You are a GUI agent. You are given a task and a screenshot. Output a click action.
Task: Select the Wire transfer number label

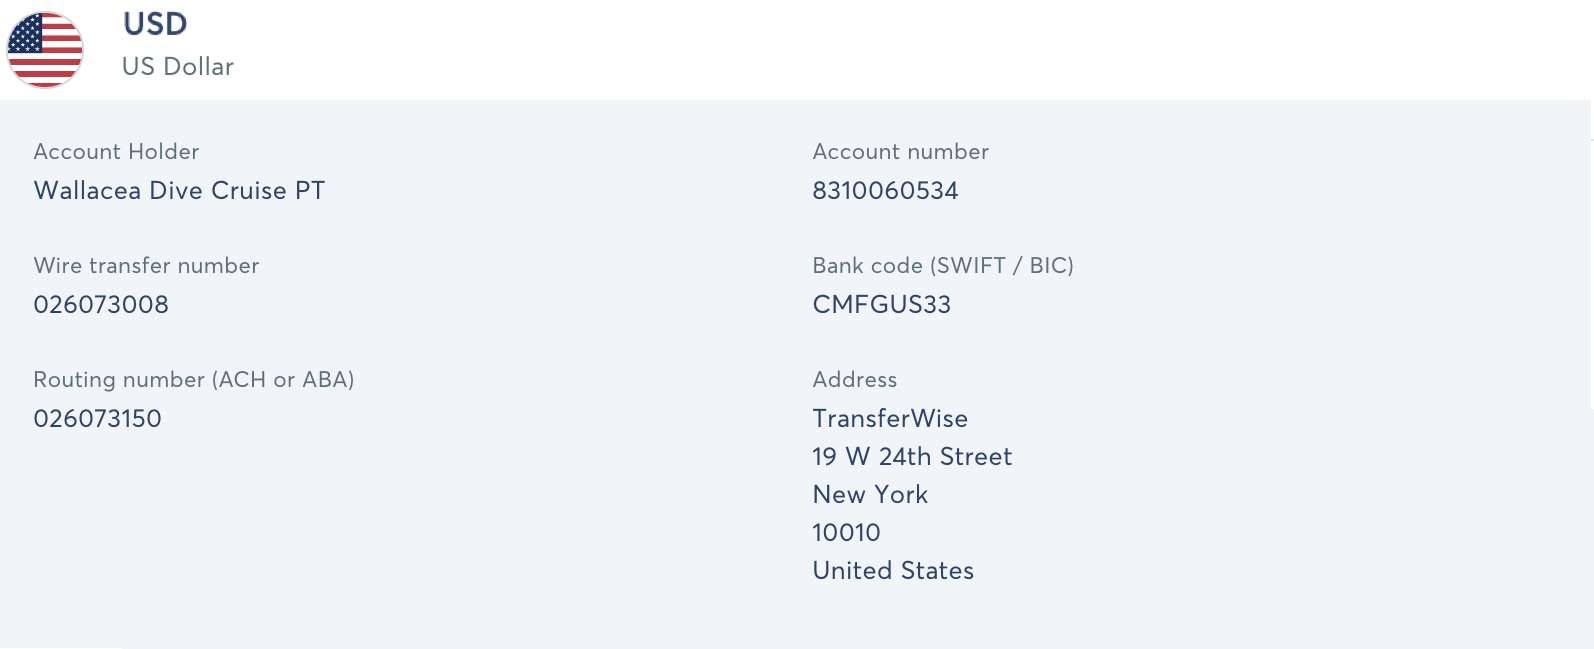(x=147, y=266)
